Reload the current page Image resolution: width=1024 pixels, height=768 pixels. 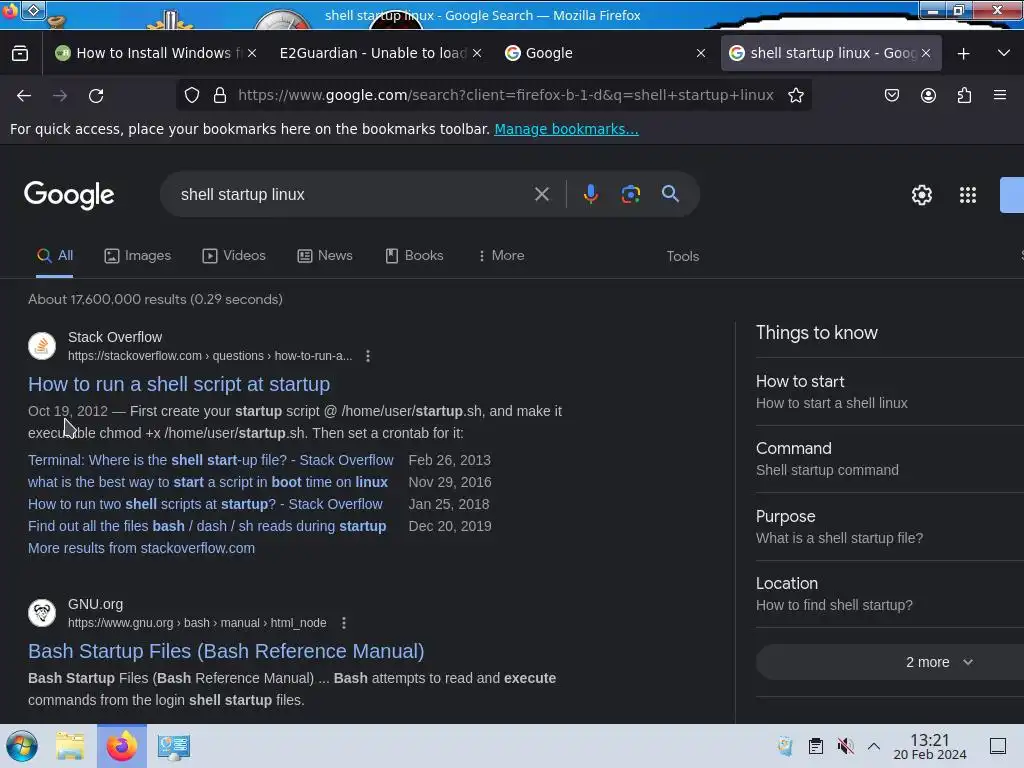click(x=96, y=95)
